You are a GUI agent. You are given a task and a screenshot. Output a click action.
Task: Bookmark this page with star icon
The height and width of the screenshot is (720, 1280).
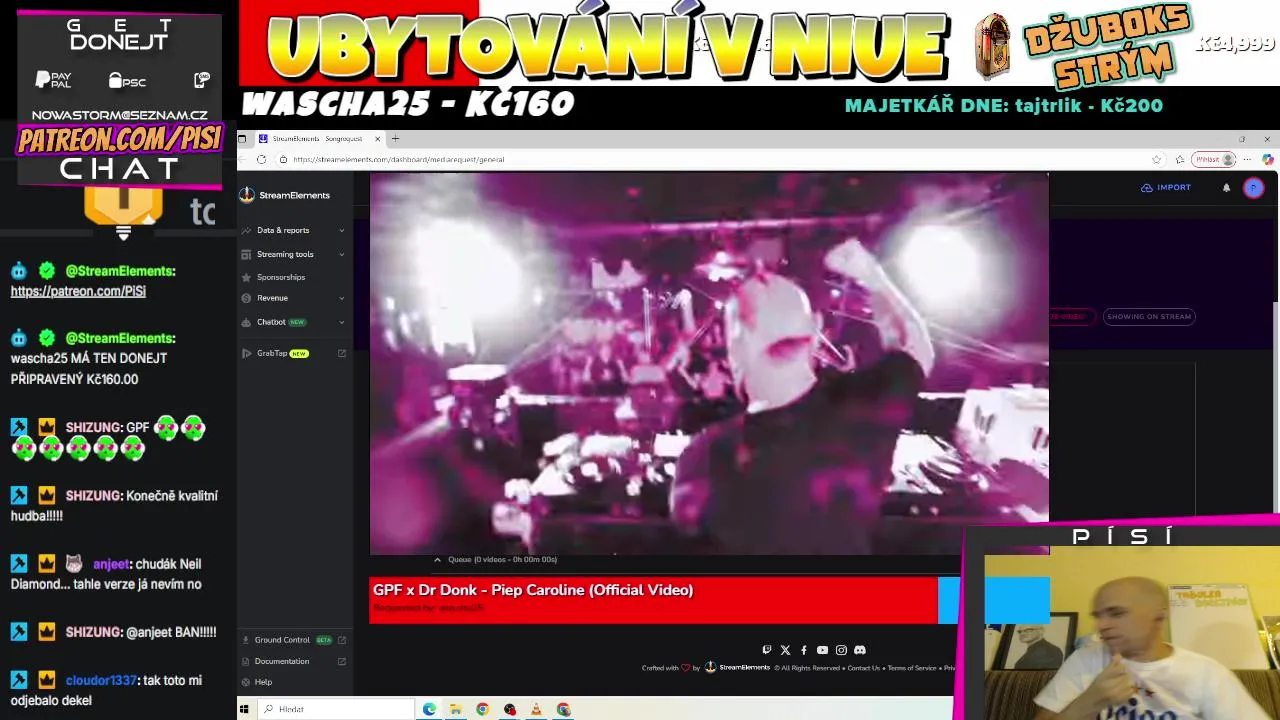click(x=1157, y=159)
